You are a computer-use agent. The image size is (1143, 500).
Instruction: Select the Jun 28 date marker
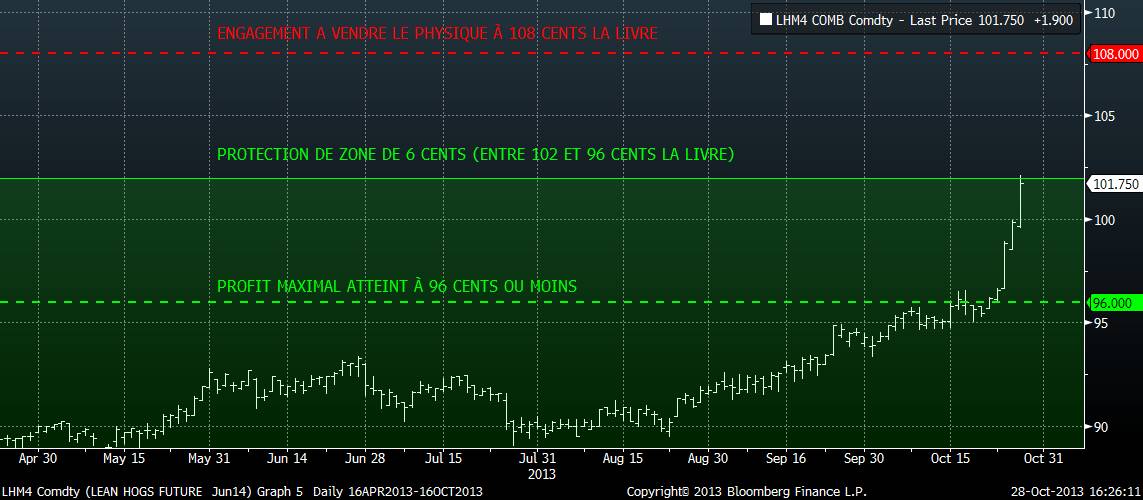[364, 459]
